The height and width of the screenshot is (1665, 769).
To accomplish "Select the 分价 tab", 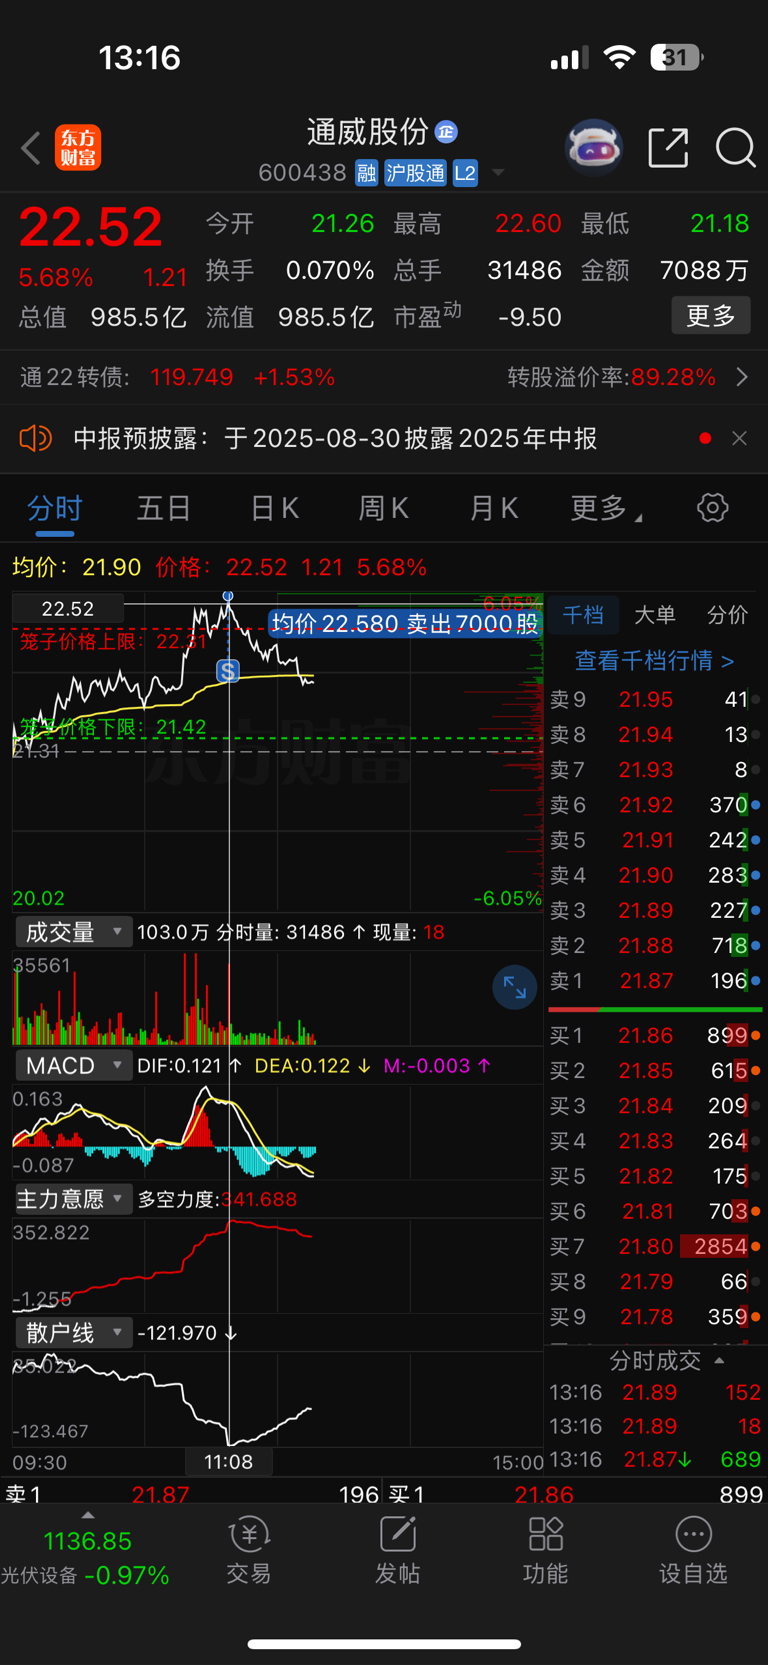I will [727, 615].
